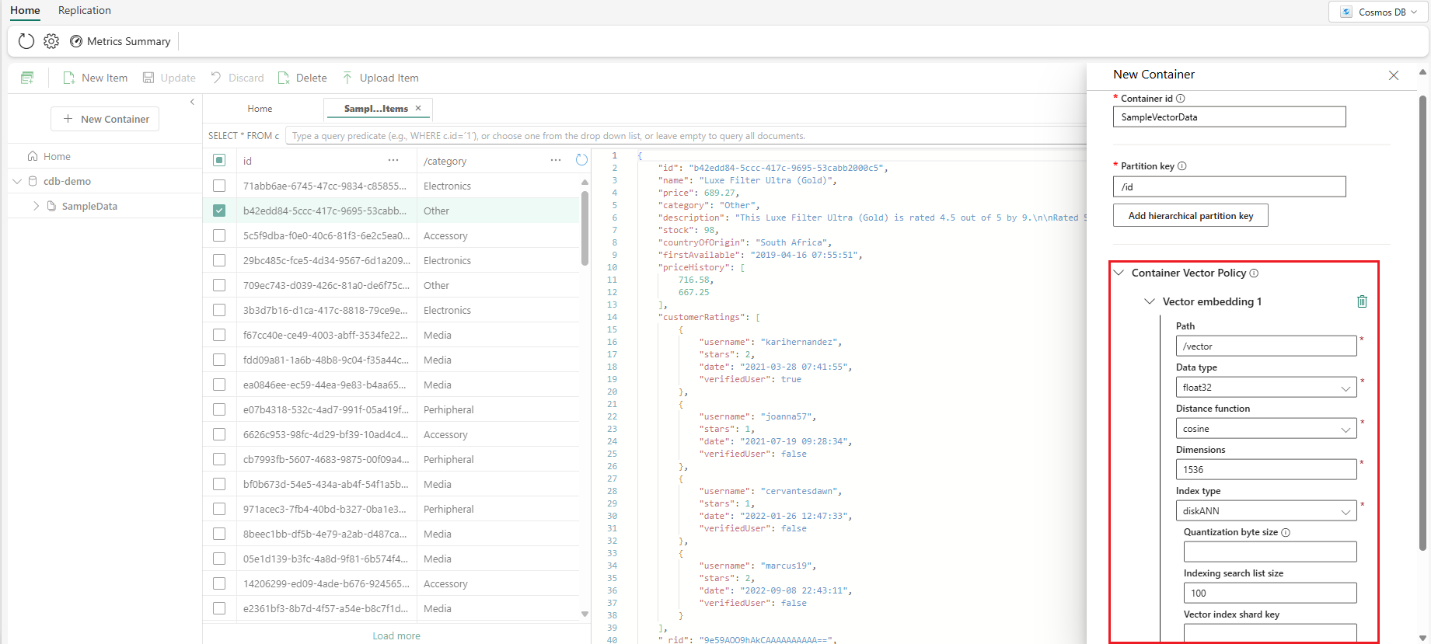Check the 71abb6ae item row checkbox
Screen dimensions: 1431x644
pyautogui.click(x=219, y=186)
